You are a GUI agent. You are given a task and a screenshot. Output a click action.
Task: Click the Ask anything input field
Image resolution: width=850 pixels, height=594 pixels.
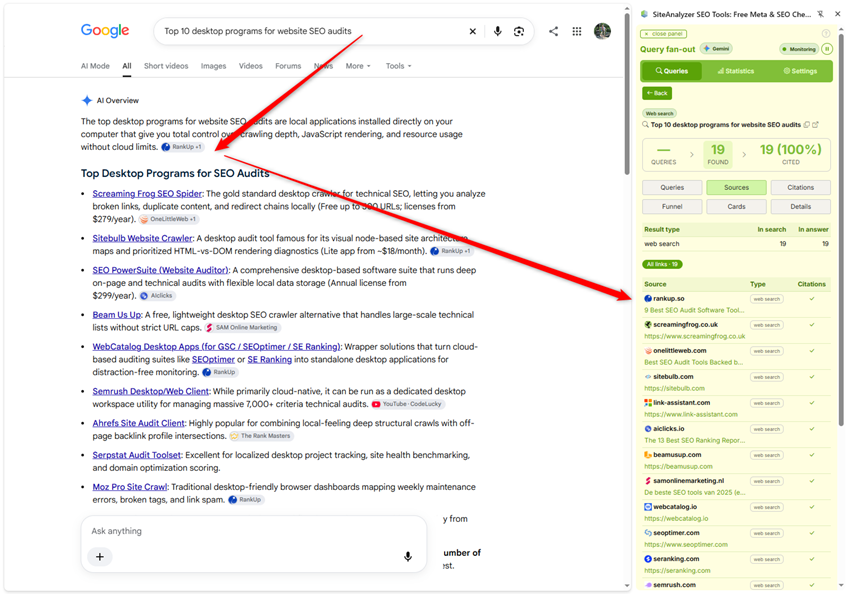(x=254, y=531)
